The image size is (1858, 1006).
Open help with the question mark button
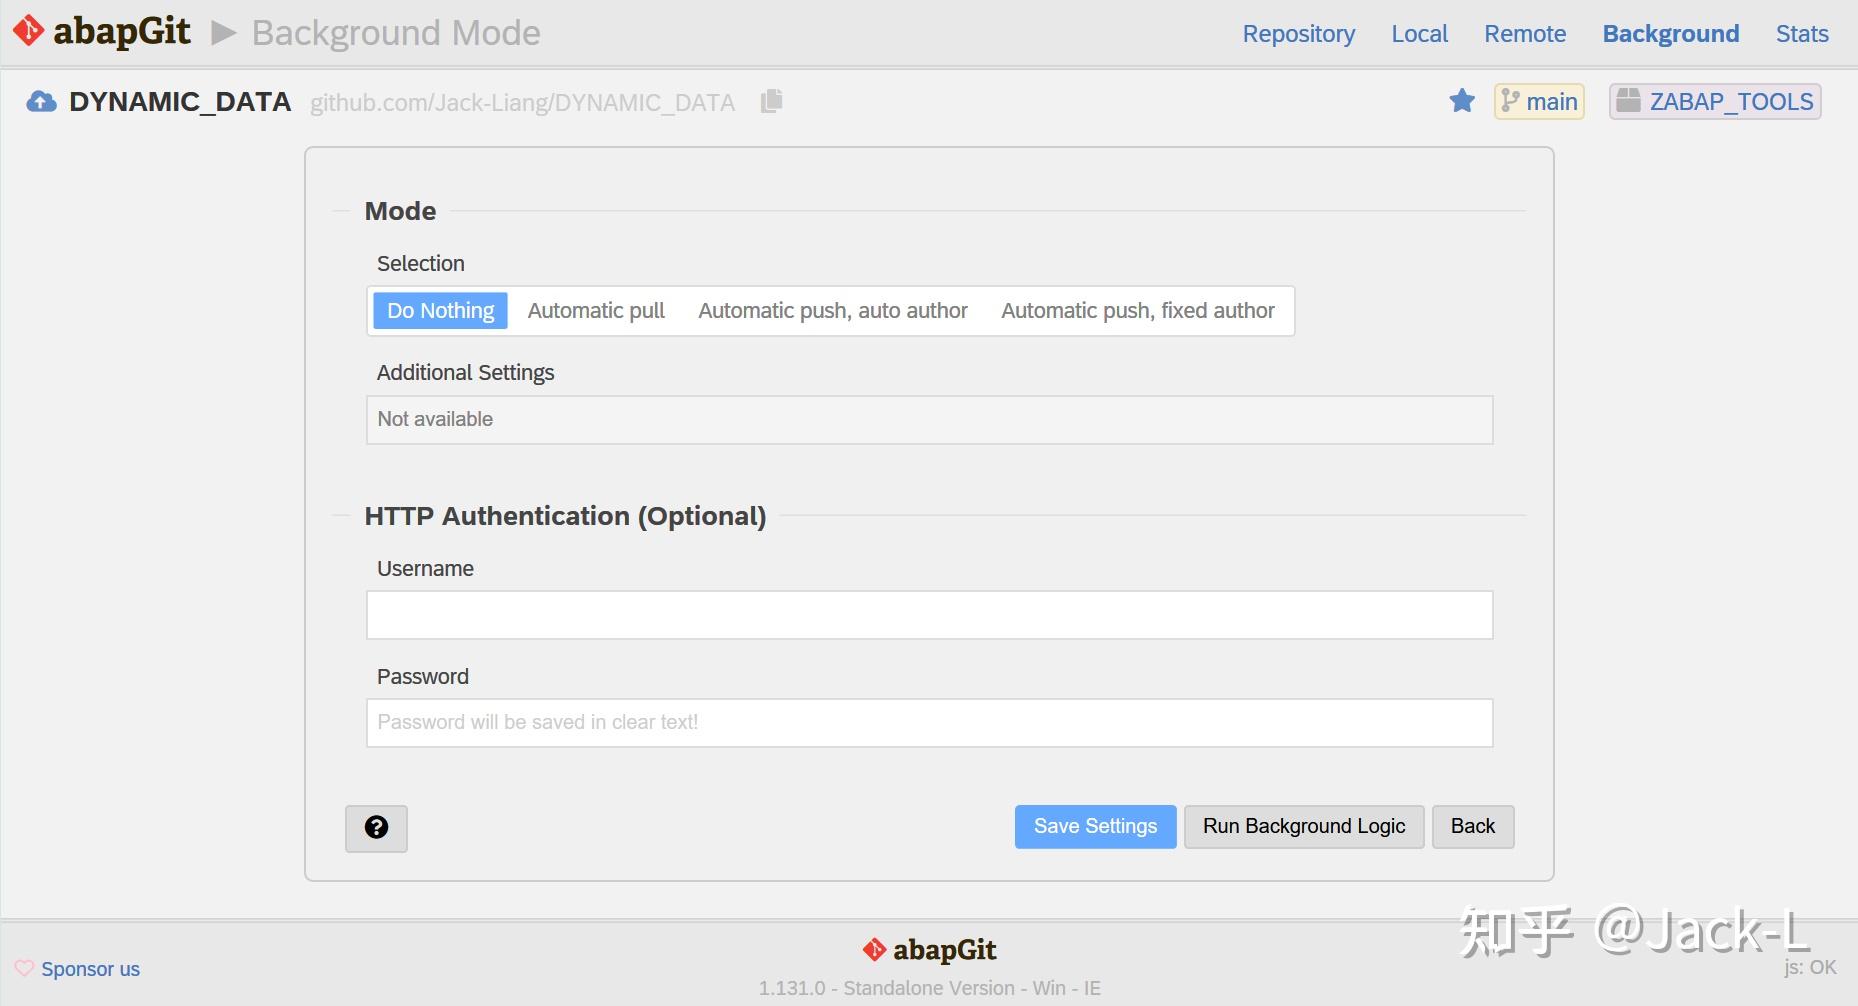coord(376,828)
